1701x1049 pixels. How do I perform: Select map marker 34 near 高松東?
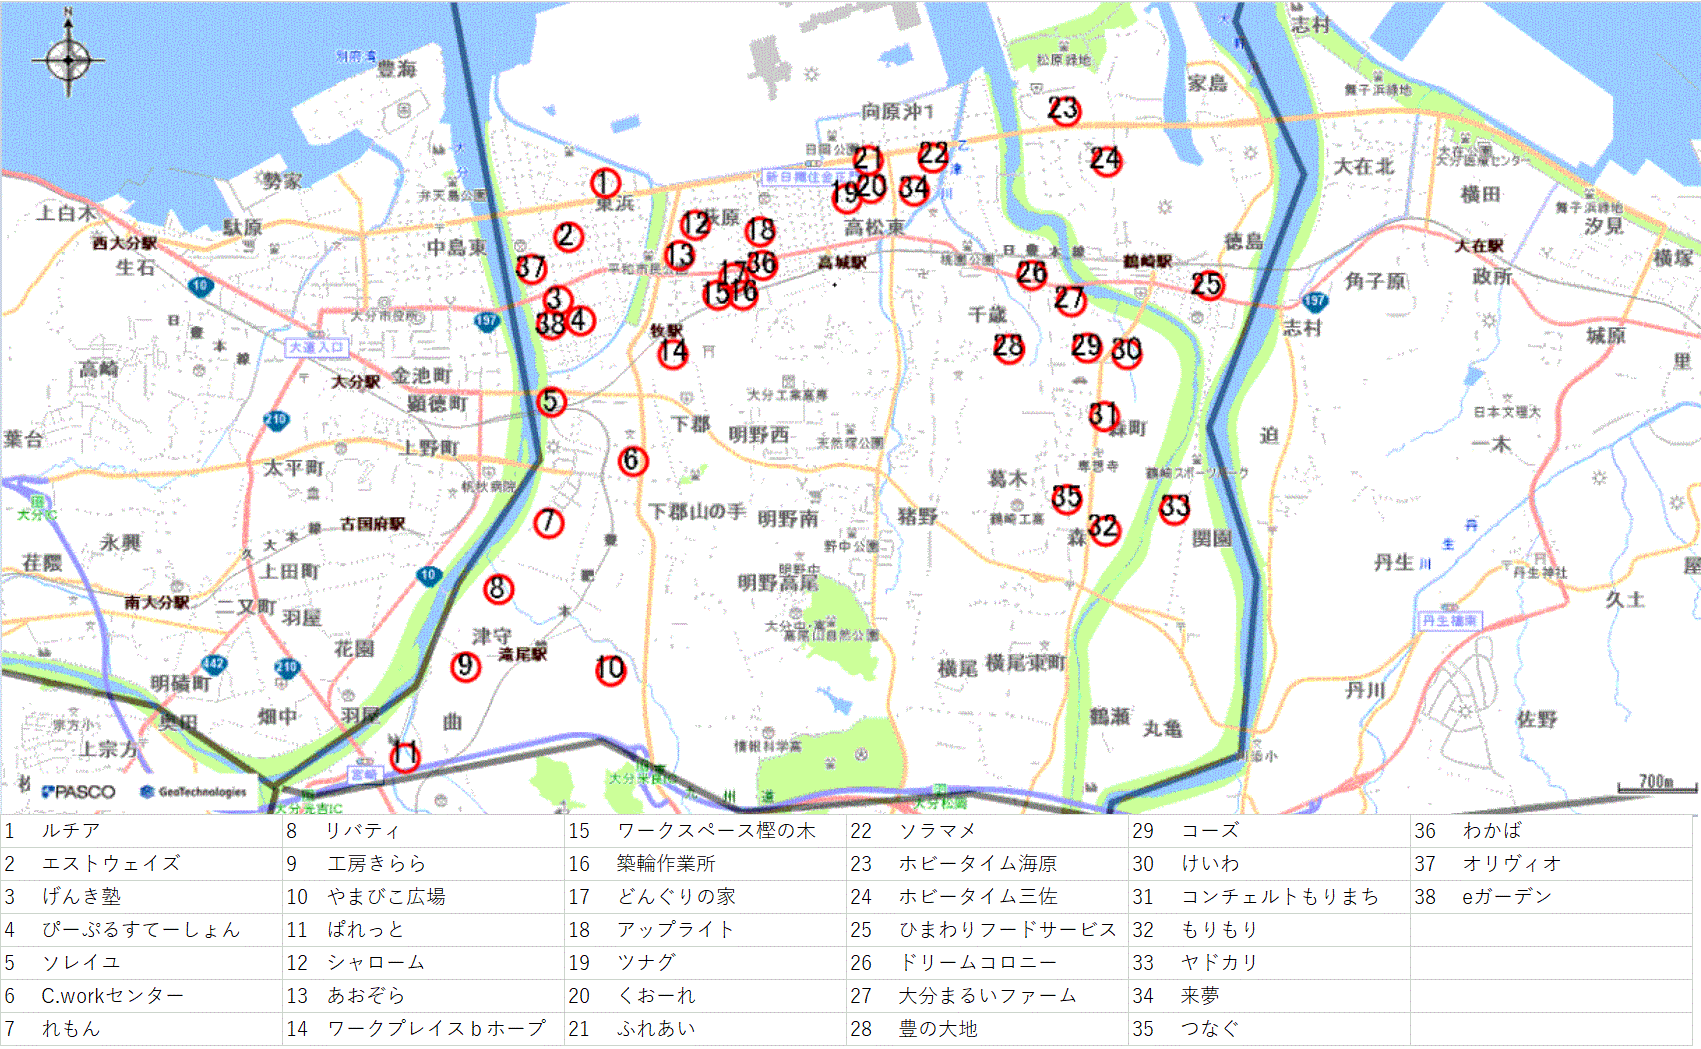914,189
